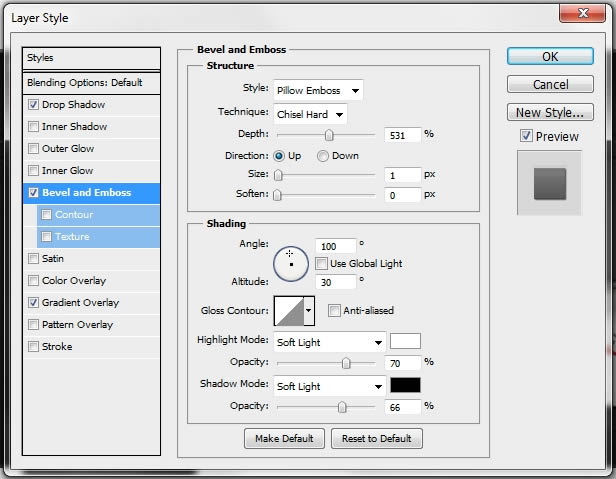Click the Soften pixel value field
Image resolution: width=616 pixels, height=479 pixels.
point(403,195)
